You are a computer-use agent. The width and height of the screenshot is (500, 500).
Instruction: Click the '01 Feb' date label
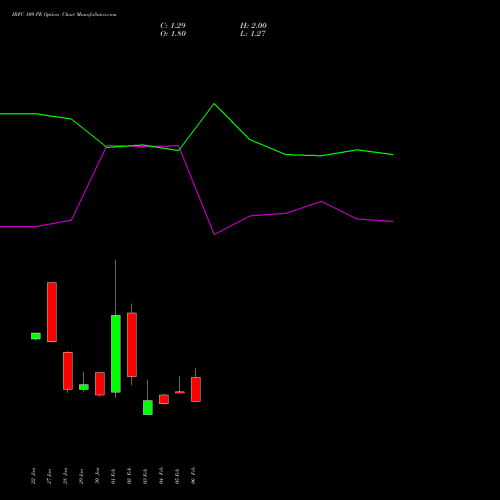(113, 476)
